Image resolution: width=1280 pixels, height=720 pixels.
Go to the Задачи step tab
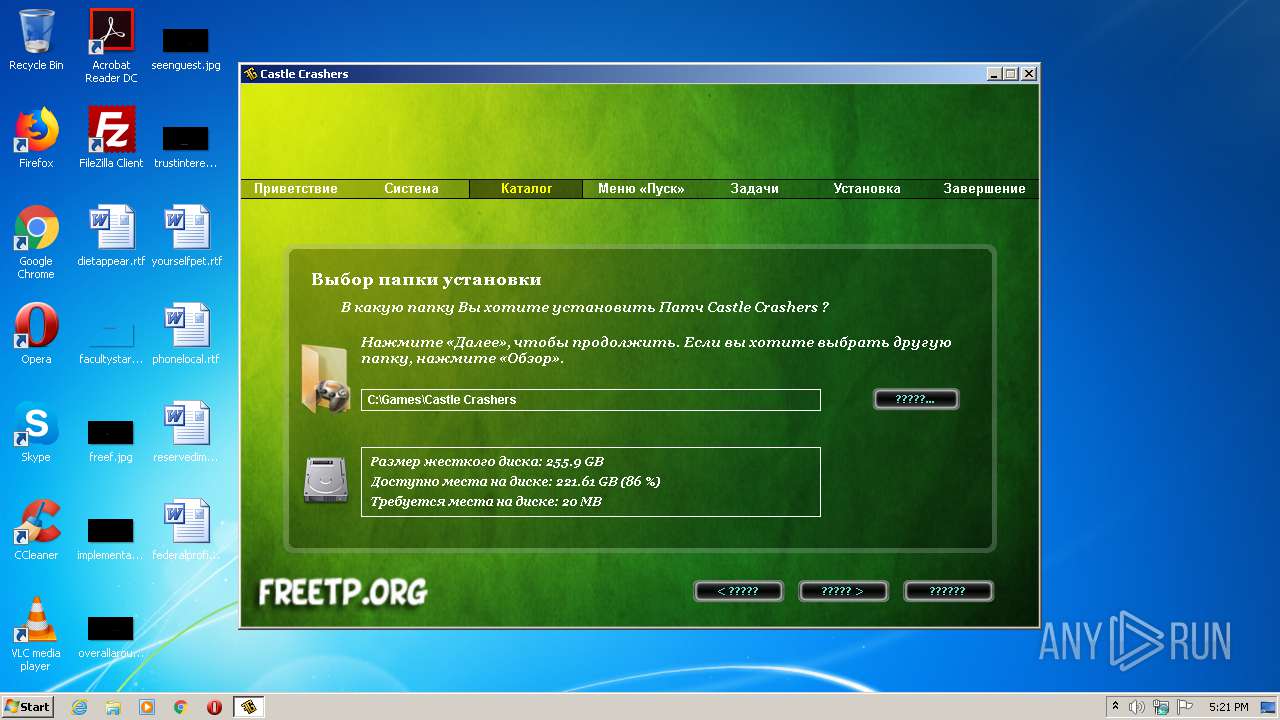coord(754,188)
